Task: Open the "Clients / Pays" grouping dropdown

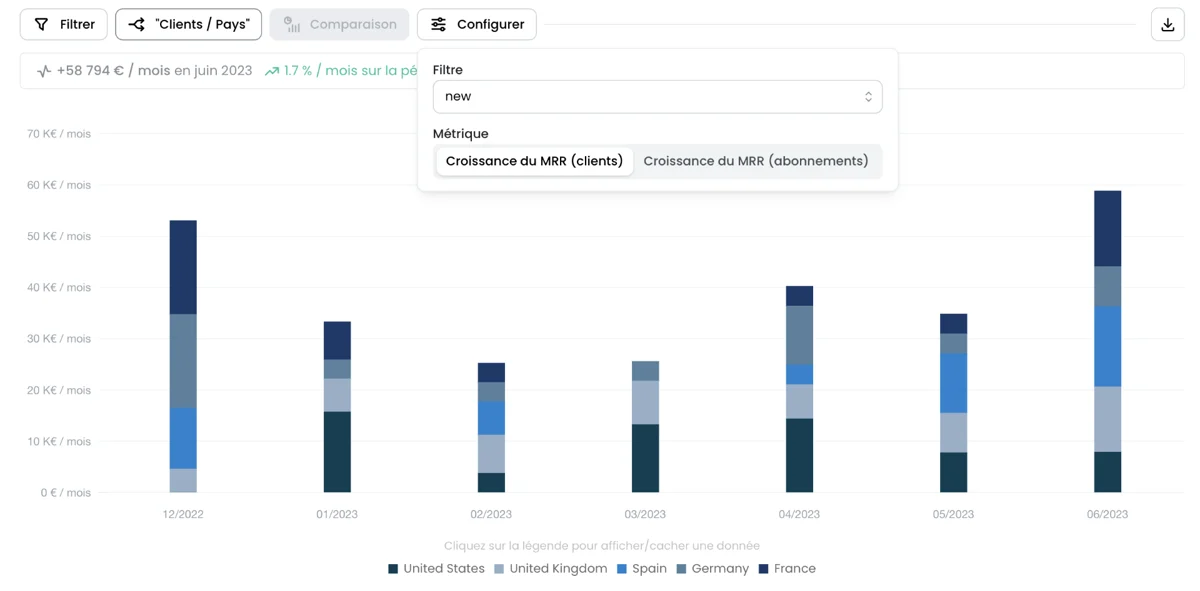Action: (189, 24)
